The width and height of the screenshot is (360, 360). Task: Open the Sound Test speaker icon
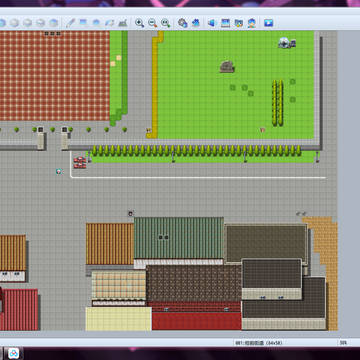(212, 23)
